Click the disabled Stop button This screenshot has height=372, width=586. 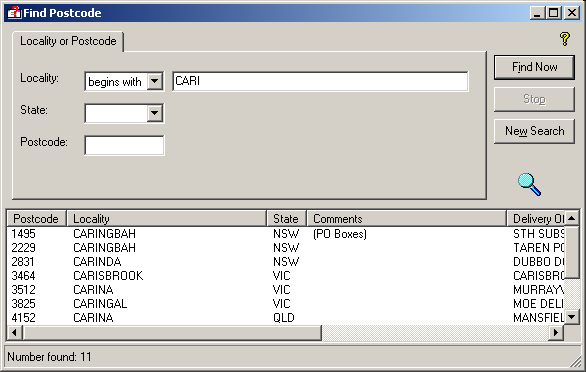coord(534,99)
